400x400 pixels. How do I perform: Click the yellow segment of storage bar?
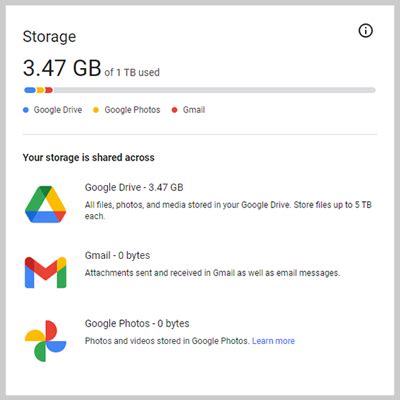pos(40,90)
